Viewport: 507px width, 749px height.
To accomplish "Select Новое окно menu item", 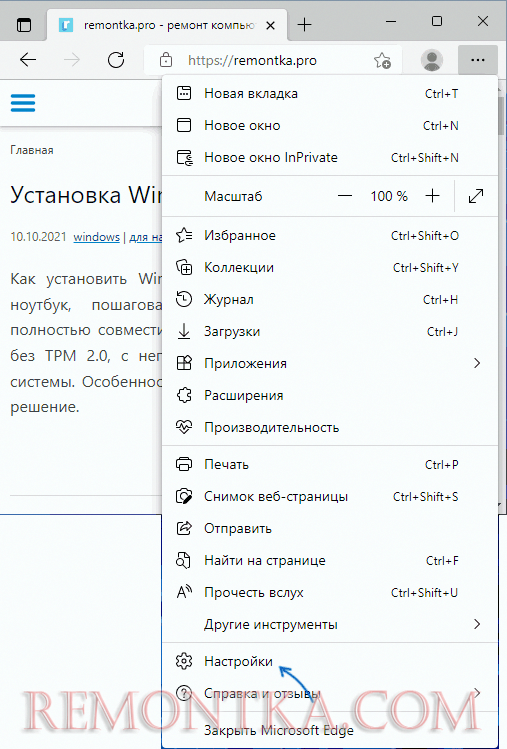I will 330,126.
